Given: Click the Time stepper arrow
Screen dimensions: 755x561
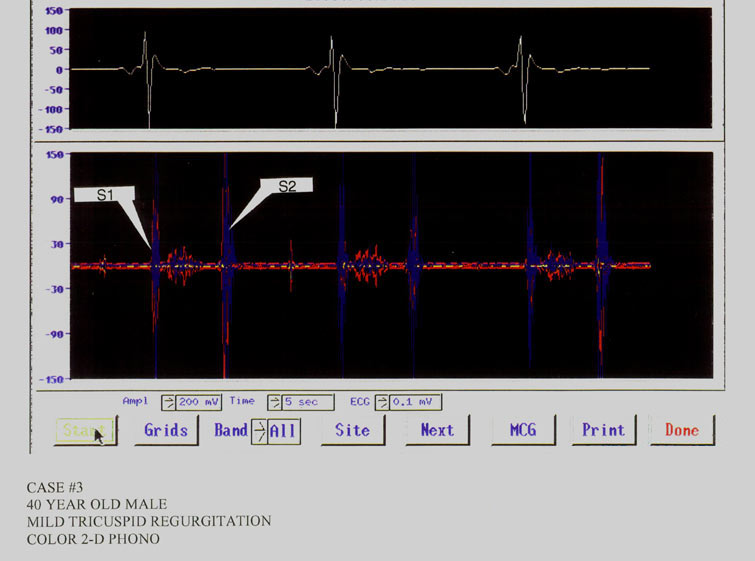Looking at the screenshot, I should click(x=272, y=402).
